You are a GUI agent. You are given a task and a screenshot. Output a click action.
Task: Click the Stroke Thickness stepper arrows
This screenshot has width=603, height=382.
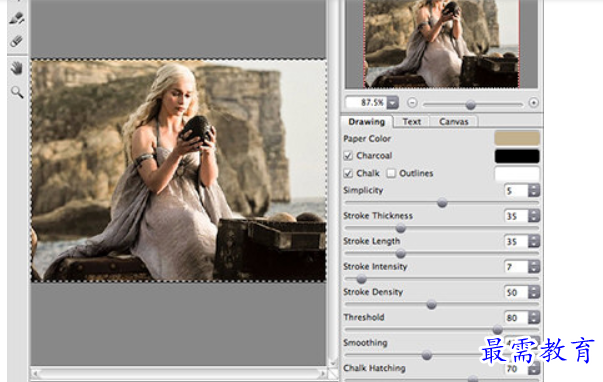click(x=534, y=216)
